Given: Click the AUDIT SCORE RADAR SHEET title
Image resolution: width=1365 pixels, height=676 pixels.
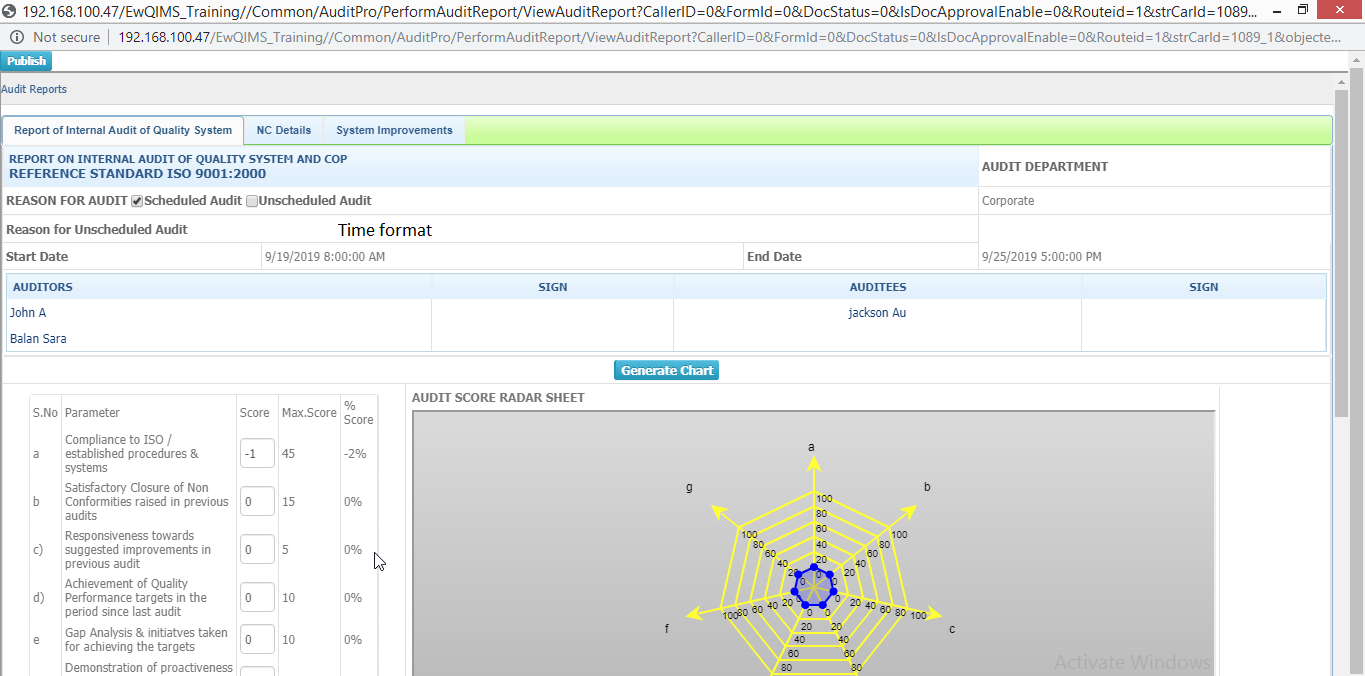Looking at the screenshot, I should coord(498,398).
